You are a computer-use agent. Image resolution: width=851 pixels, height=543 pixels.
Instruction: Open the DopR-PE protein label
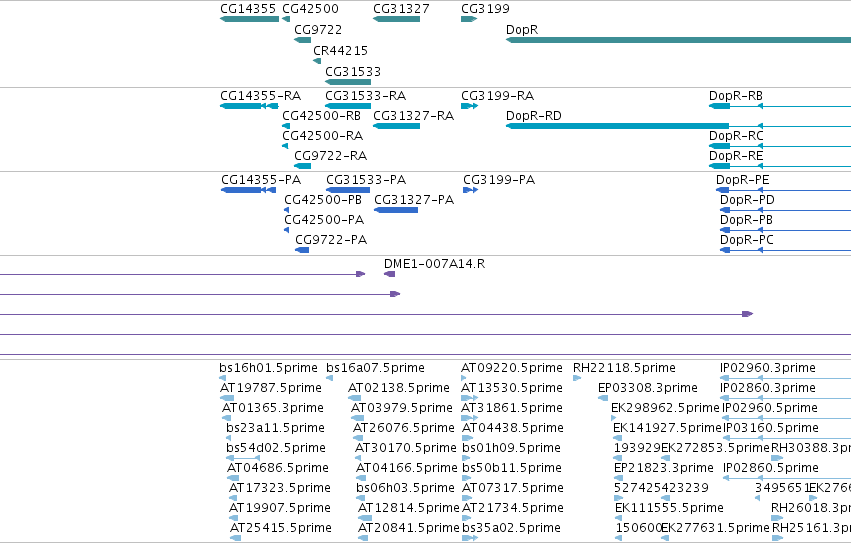(742, 180)
